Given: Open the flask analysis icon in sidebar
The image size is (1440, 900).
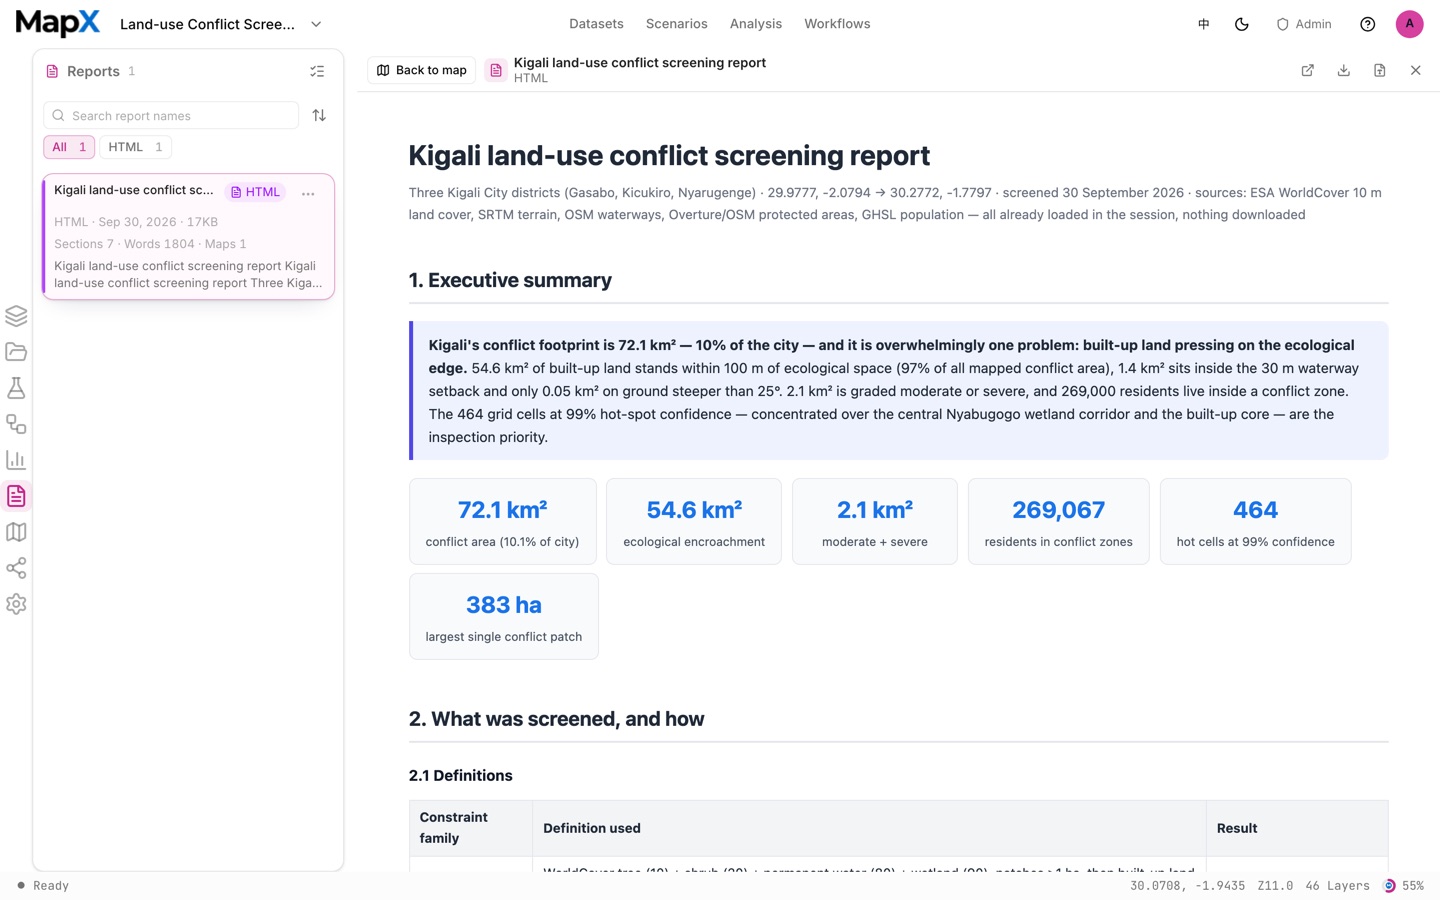Looking at the screenshot, I should tap(16, 388).
